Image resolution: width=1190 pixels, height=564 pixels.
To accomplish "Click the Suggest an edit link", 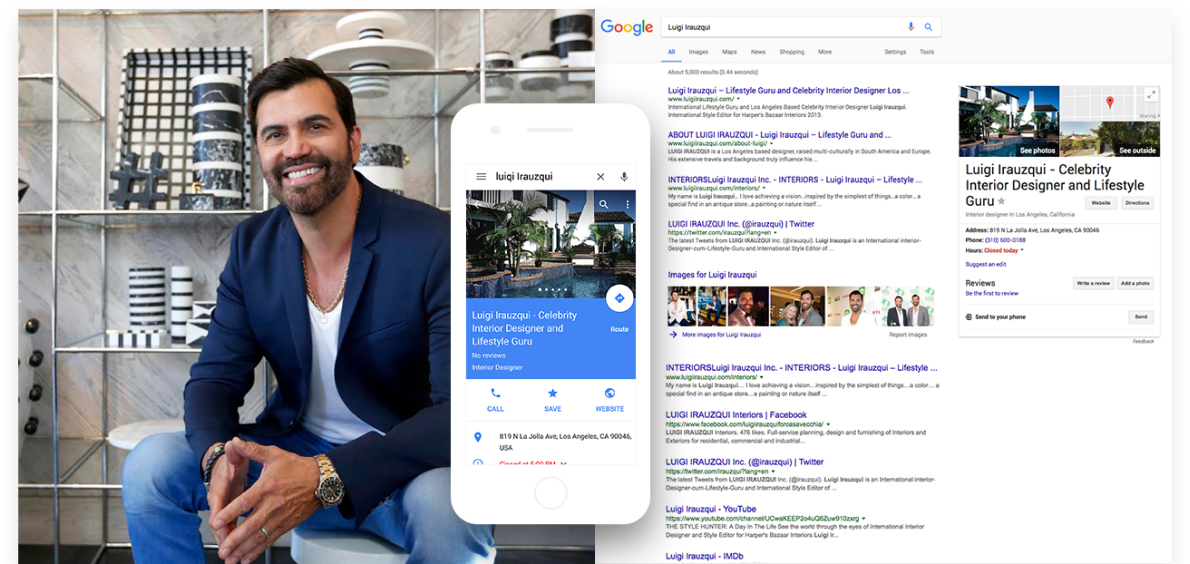I will (986, 264).
